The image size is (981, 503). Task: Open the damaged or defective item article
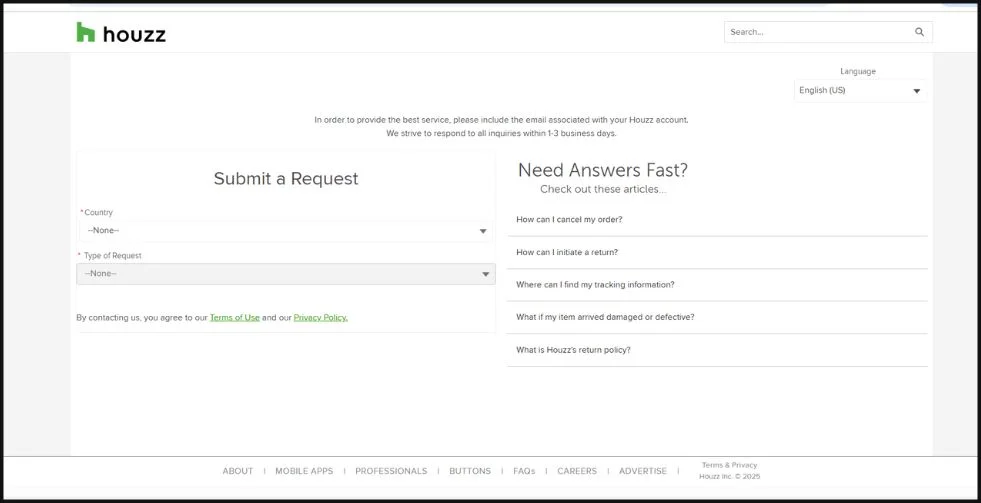pos(605,317)
